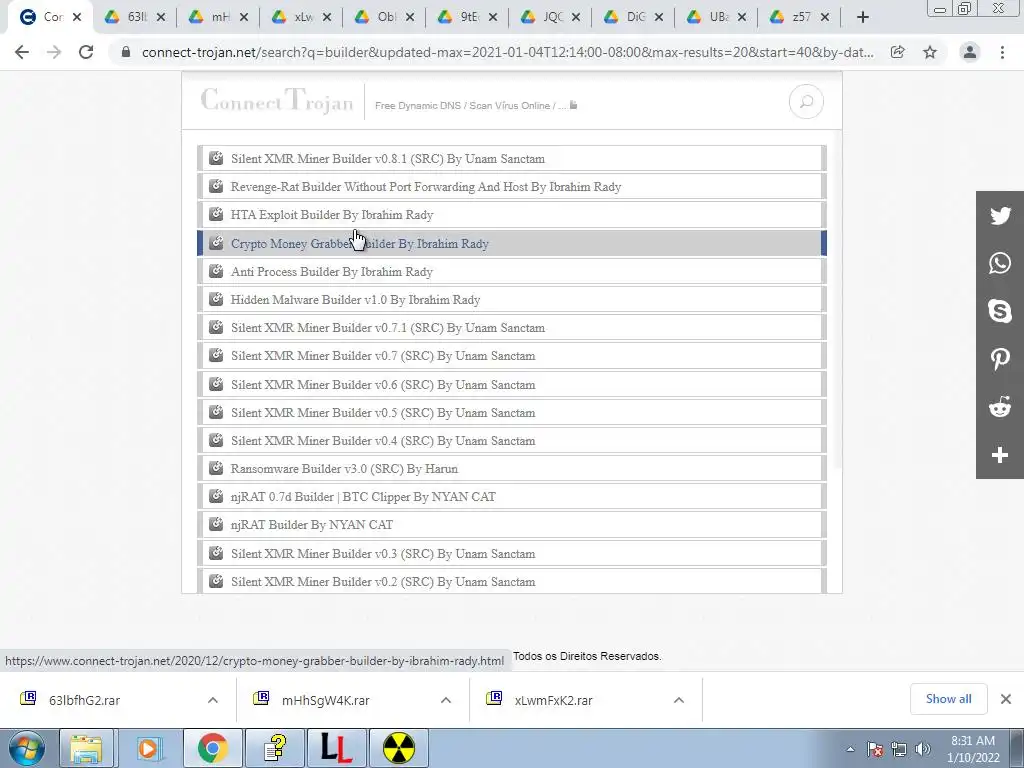Open Silent XMR Miner Builder v0.3 post
1024x768 pixels.
(x=512, y=554)
